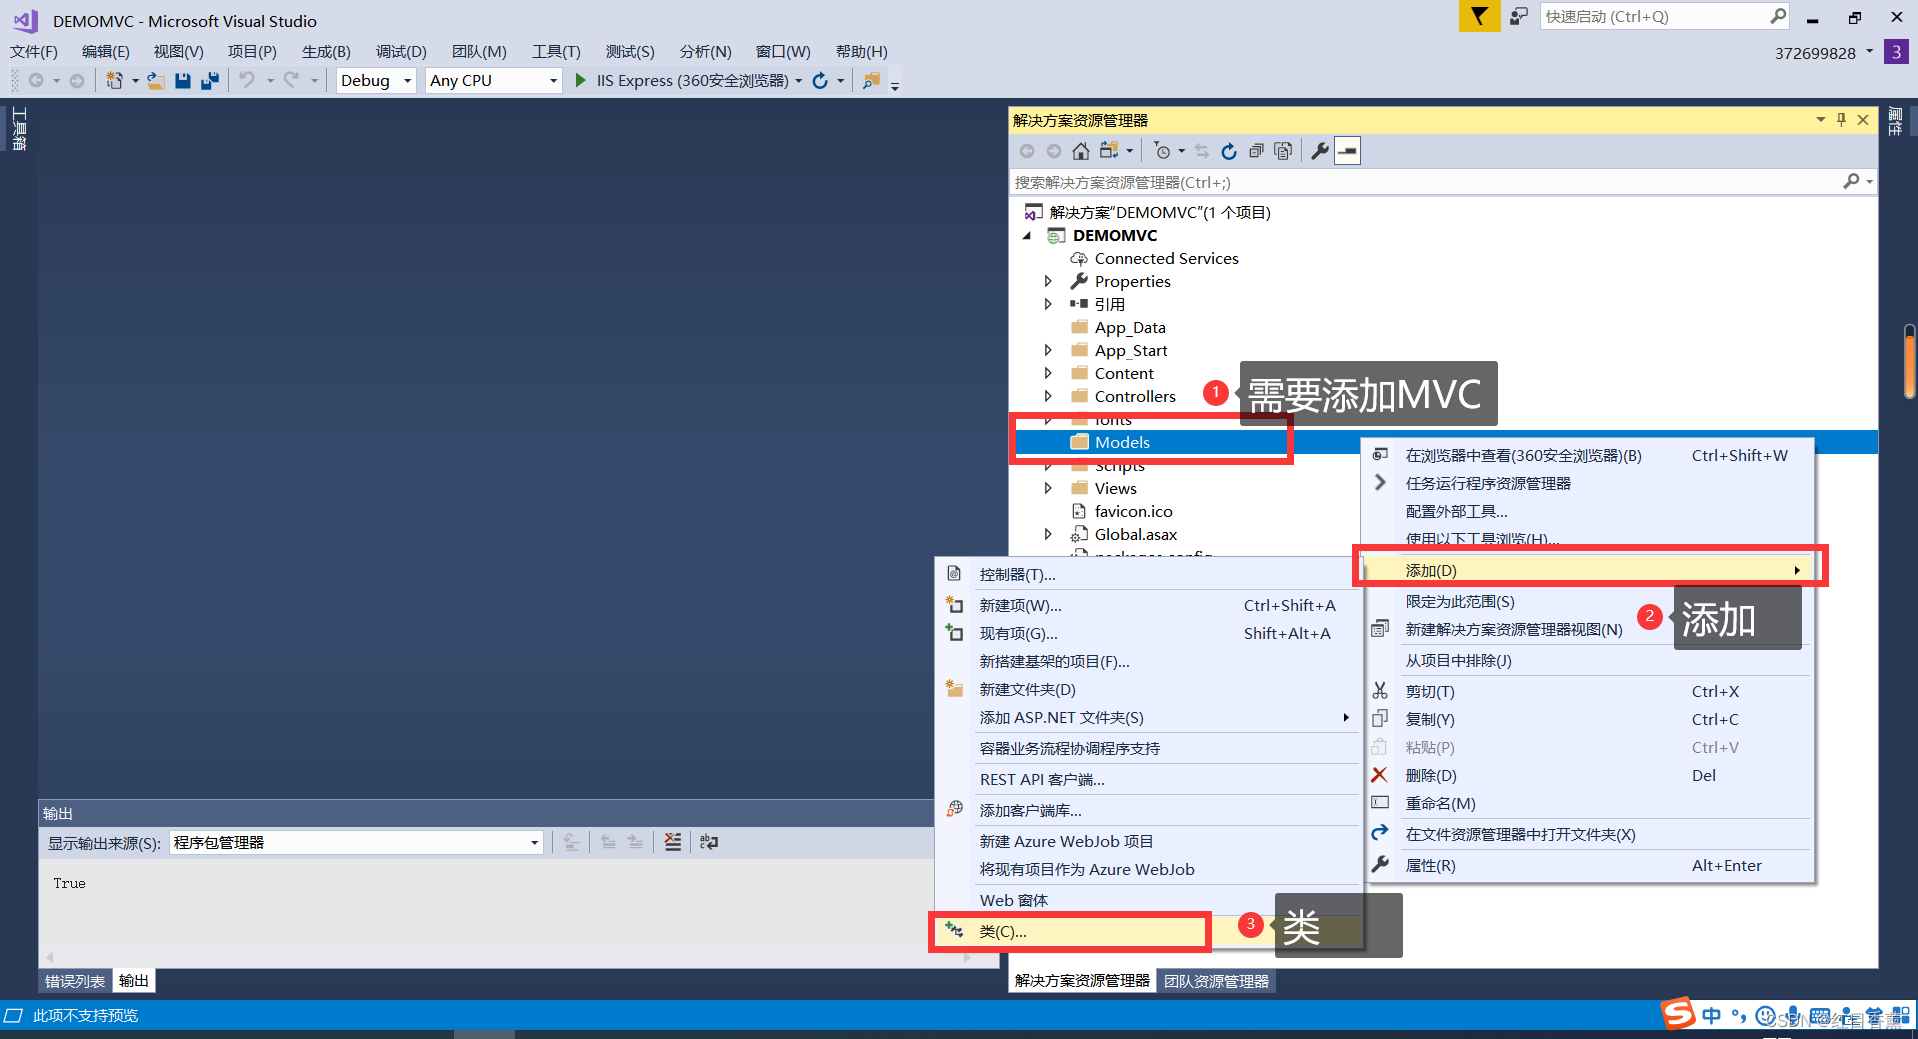Screen dimensions: 1918x1039
Task: Open the notifications filter flag icon
Action: (x=1479, y=16)
